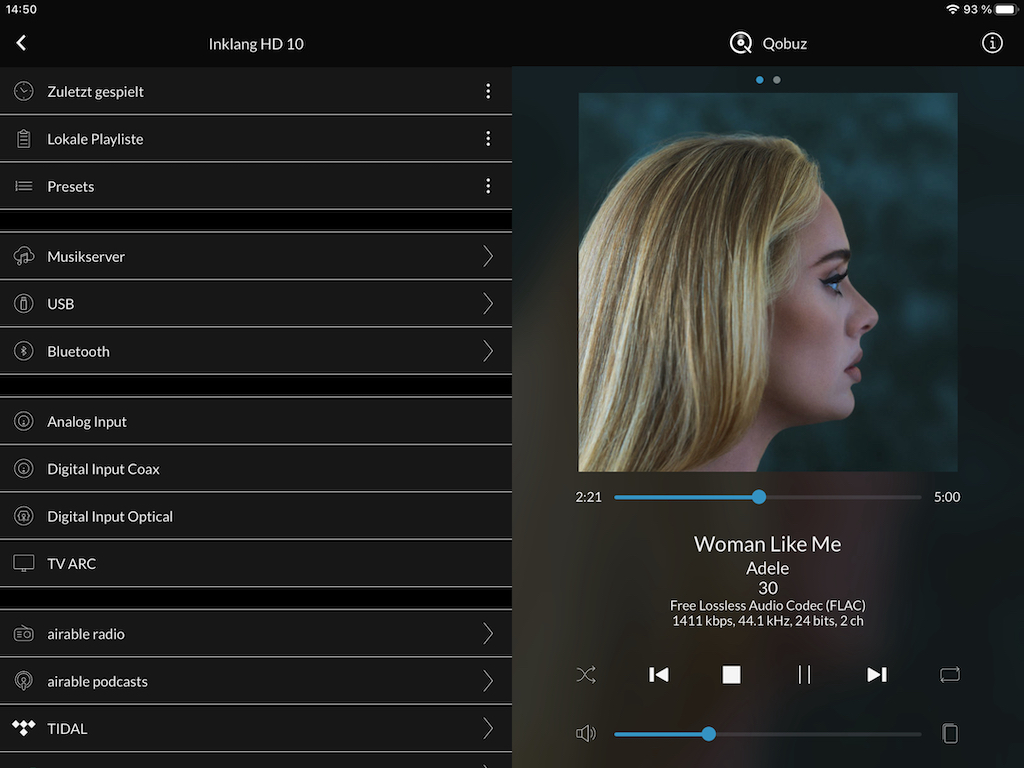This screenshot has width=1024, height=768.
Task: Select the second page indicator dot
Action: tap(776, 80)
